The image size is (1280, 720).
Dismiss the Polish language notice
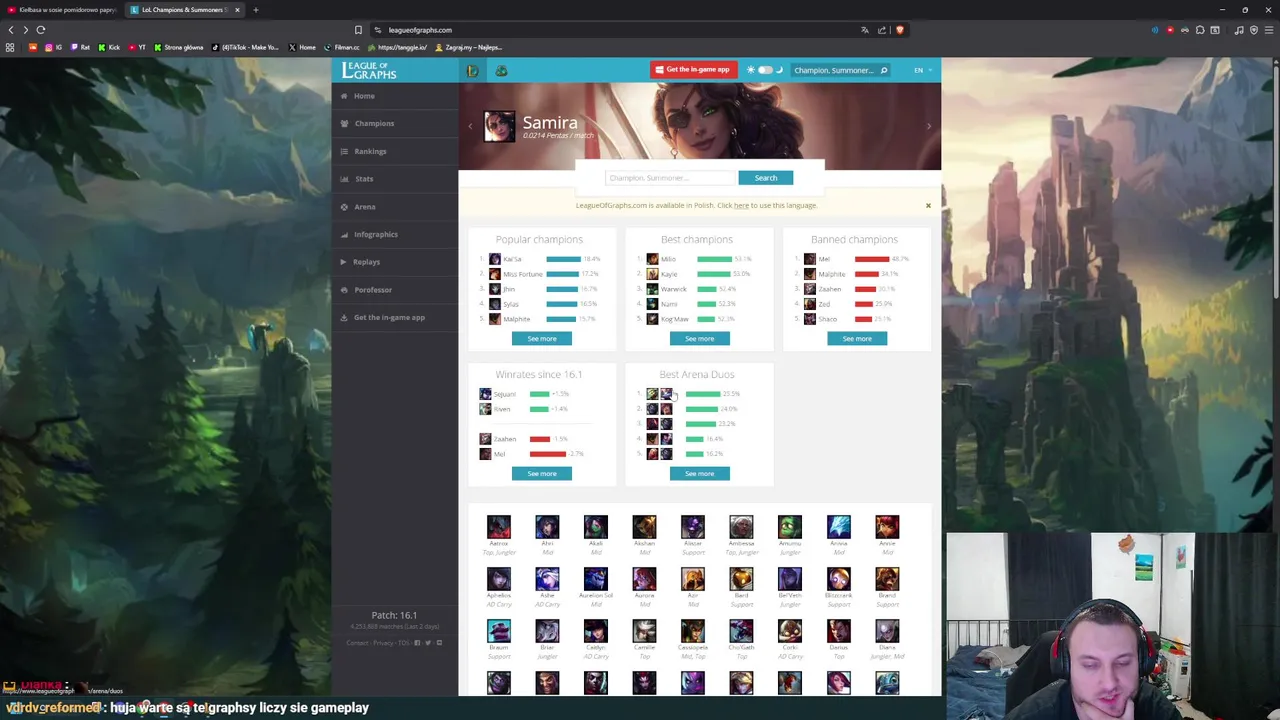928,205
